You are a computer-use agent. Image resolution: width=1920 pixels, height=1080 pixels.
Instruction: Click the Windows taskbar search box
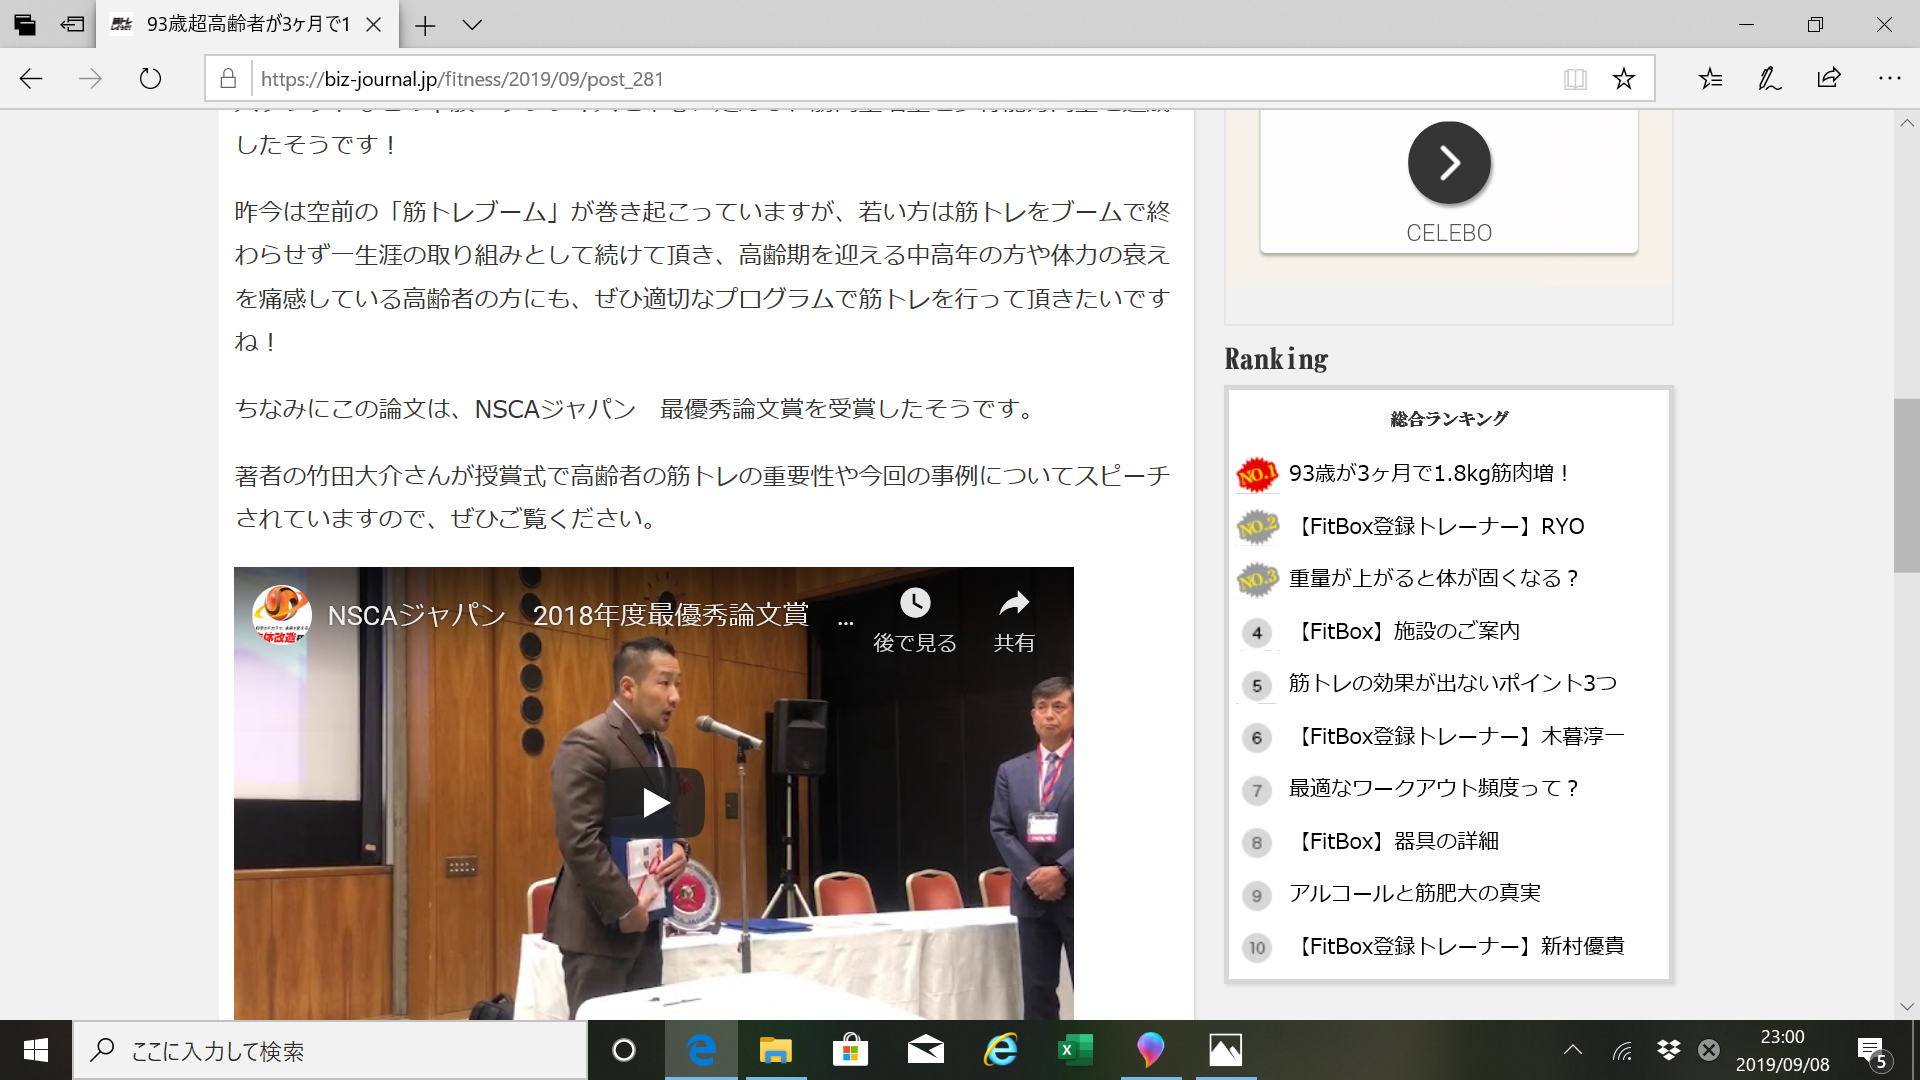(x=330, y=1051)
